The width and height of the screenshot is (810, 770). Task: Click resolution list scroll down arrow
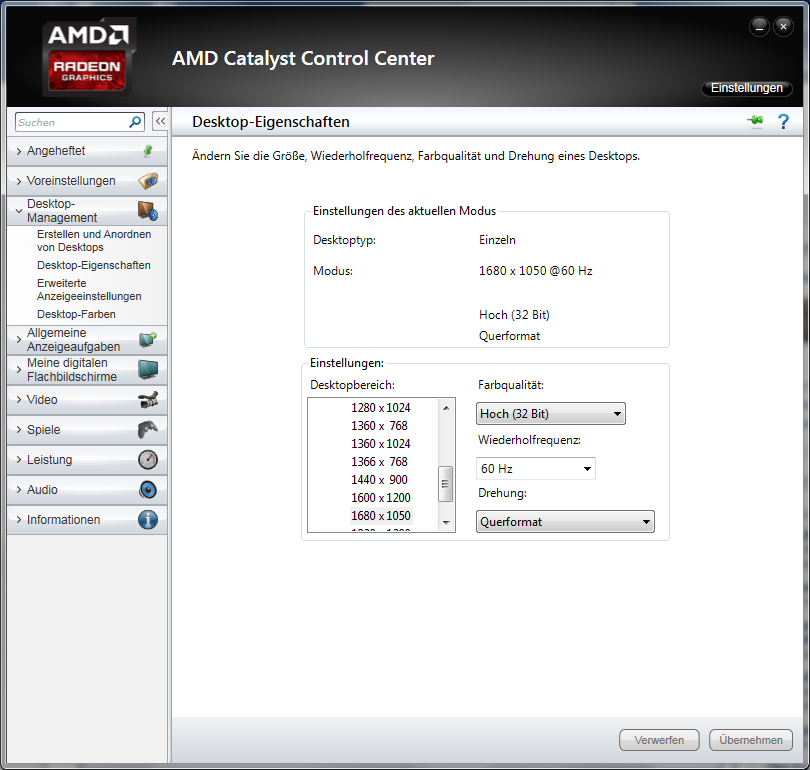click(446, 523)
